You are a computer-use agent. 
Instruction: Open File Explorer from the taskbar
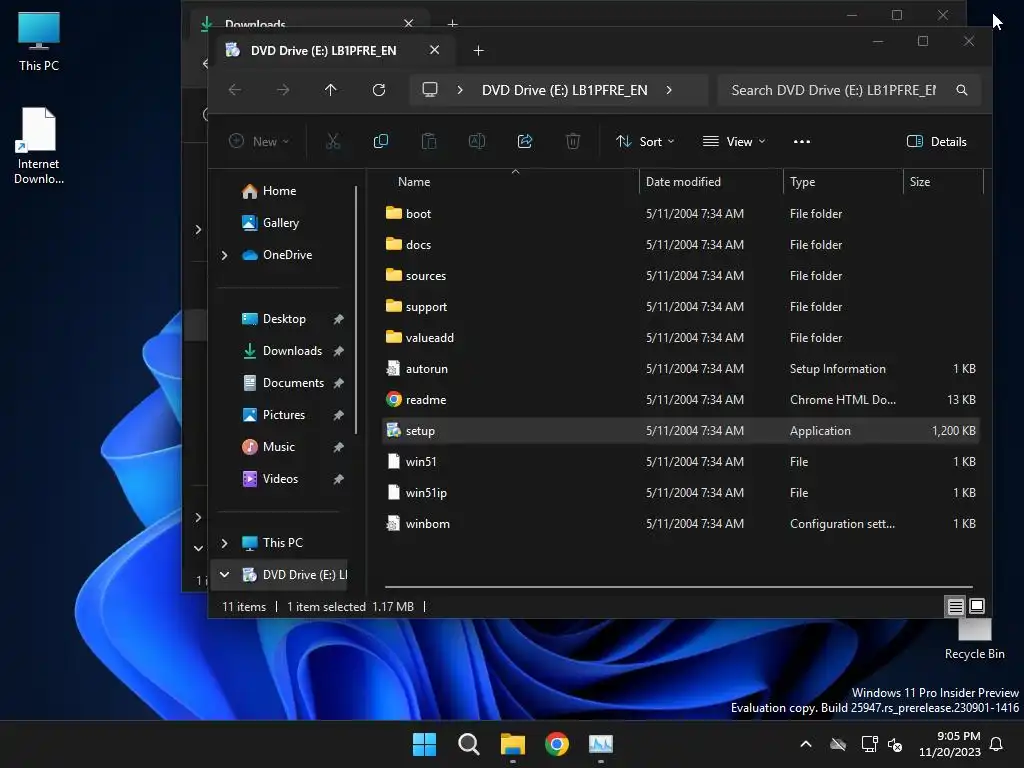[513, 744]
